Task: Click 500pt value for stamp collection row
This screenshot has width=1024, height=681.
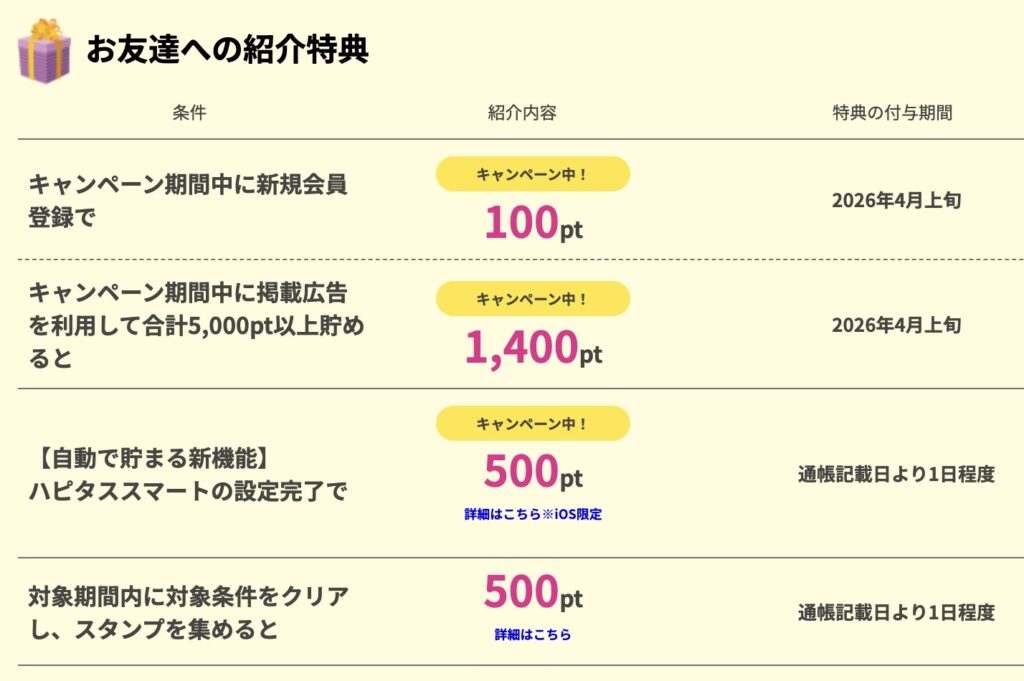Action: pos(532,594)
